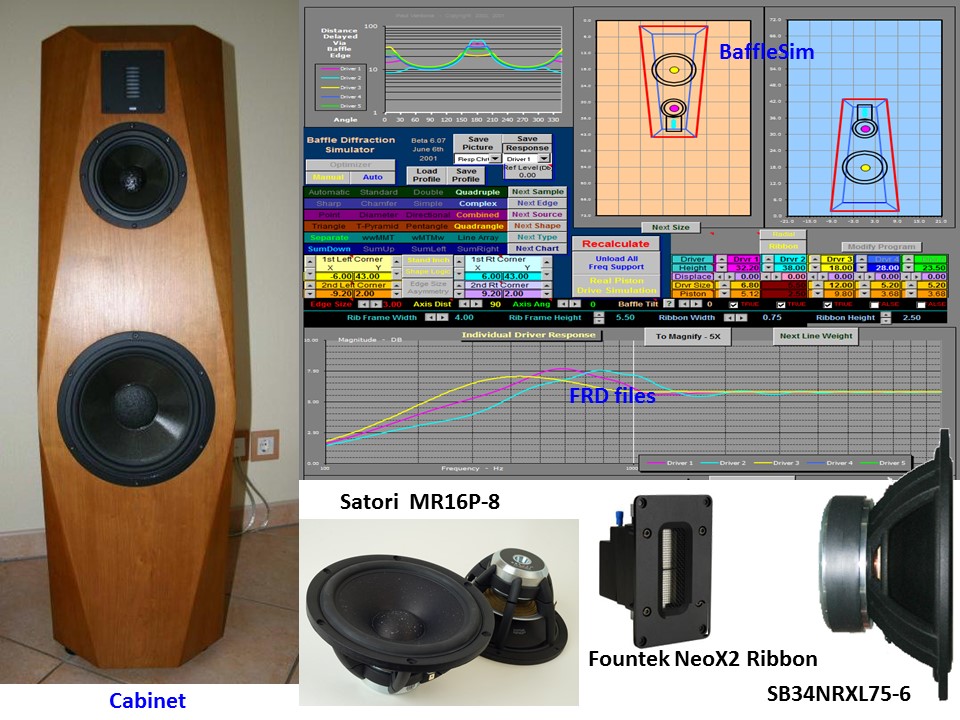Enable the FALSE checkbox under Drvr 4

coord(875,305)
